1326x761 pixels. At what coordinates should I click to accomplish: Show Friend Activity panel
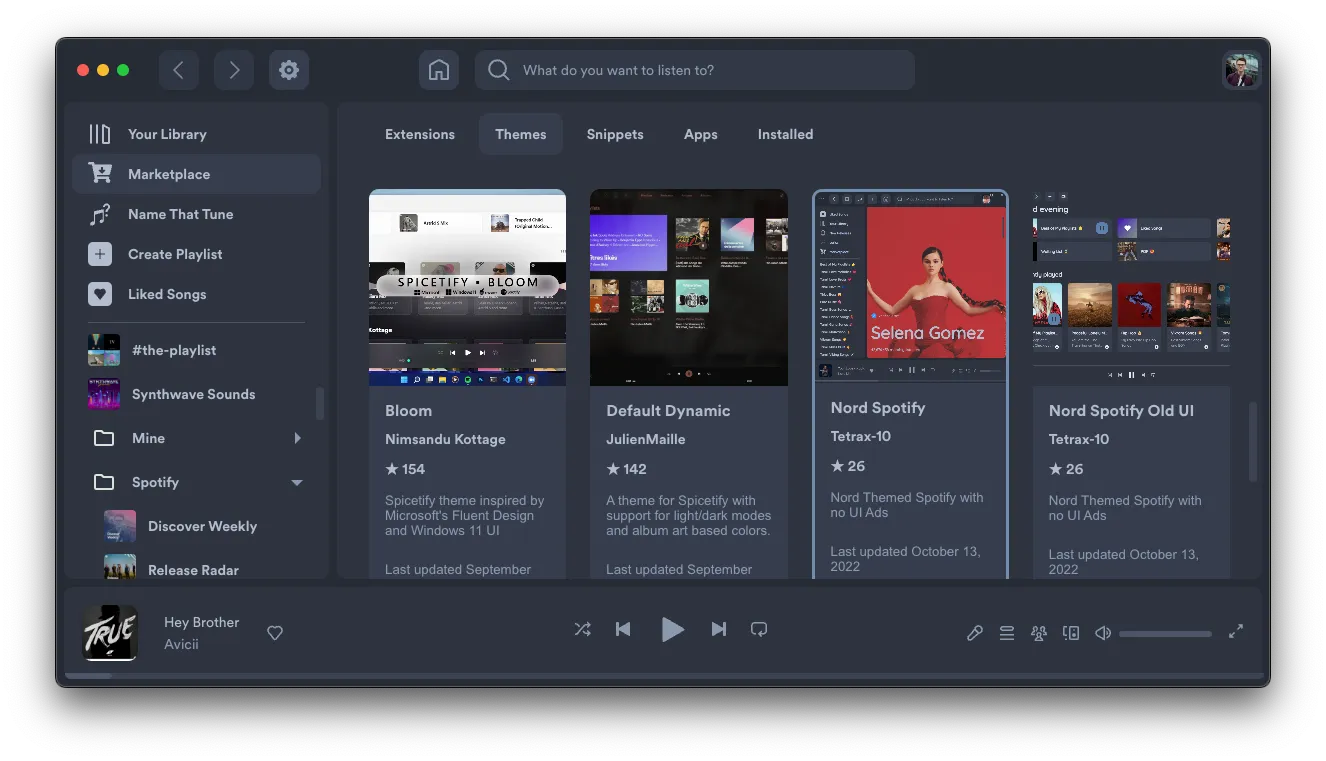tap(1039, 632)
